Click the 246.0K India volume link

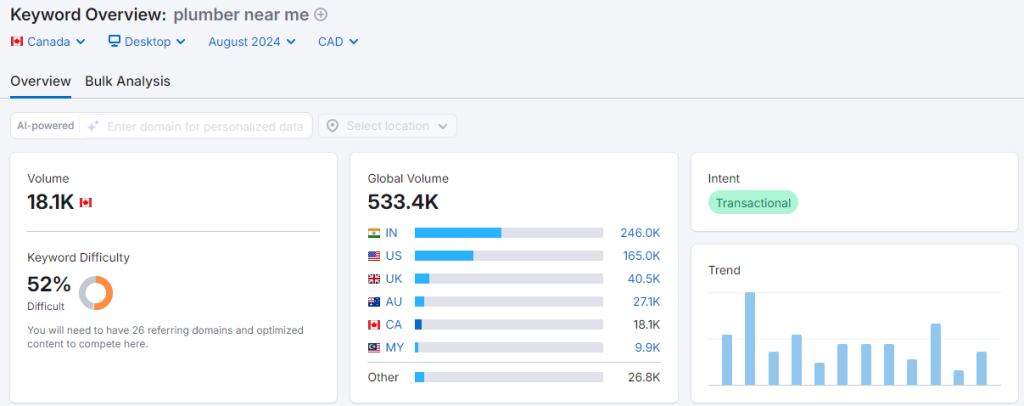coord(640,232)
